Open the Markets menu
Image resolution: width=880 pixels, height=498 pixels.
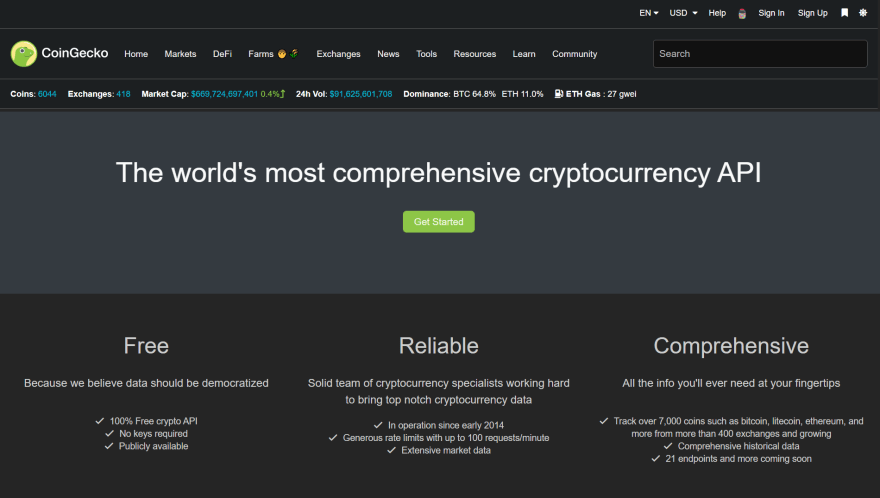[x=180, y=54]
